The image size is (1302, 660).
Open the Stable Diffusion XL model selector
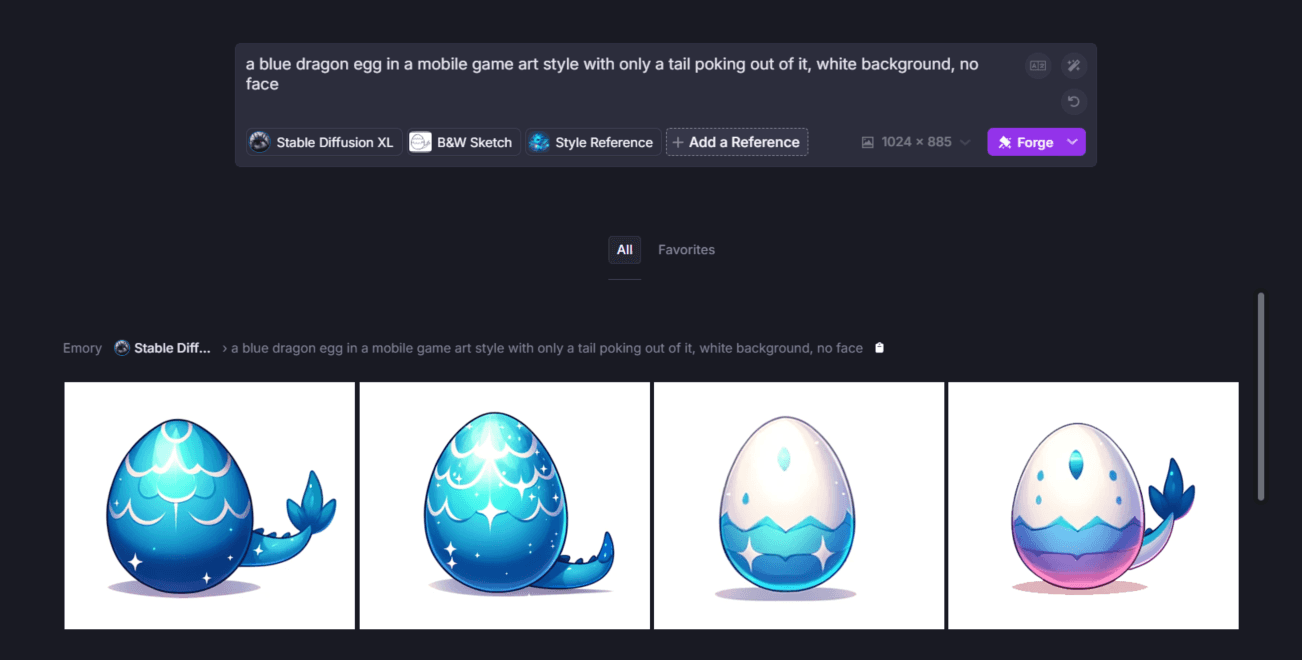pos(325,142)
